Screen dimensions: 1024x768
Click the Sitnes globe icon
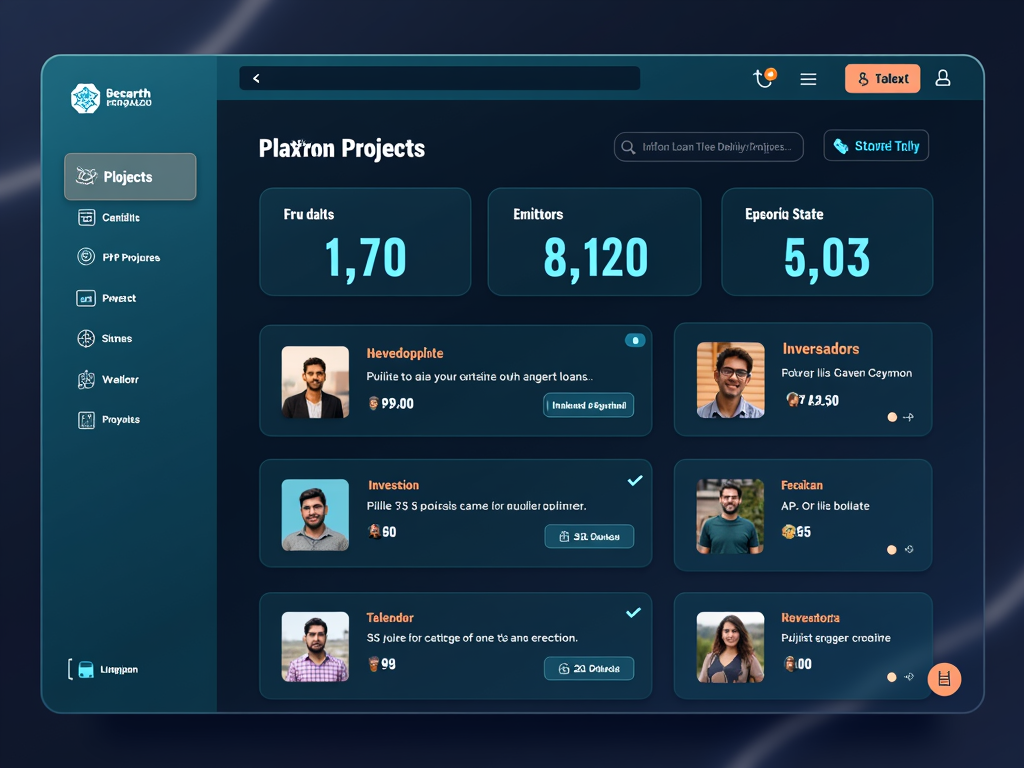86,338
